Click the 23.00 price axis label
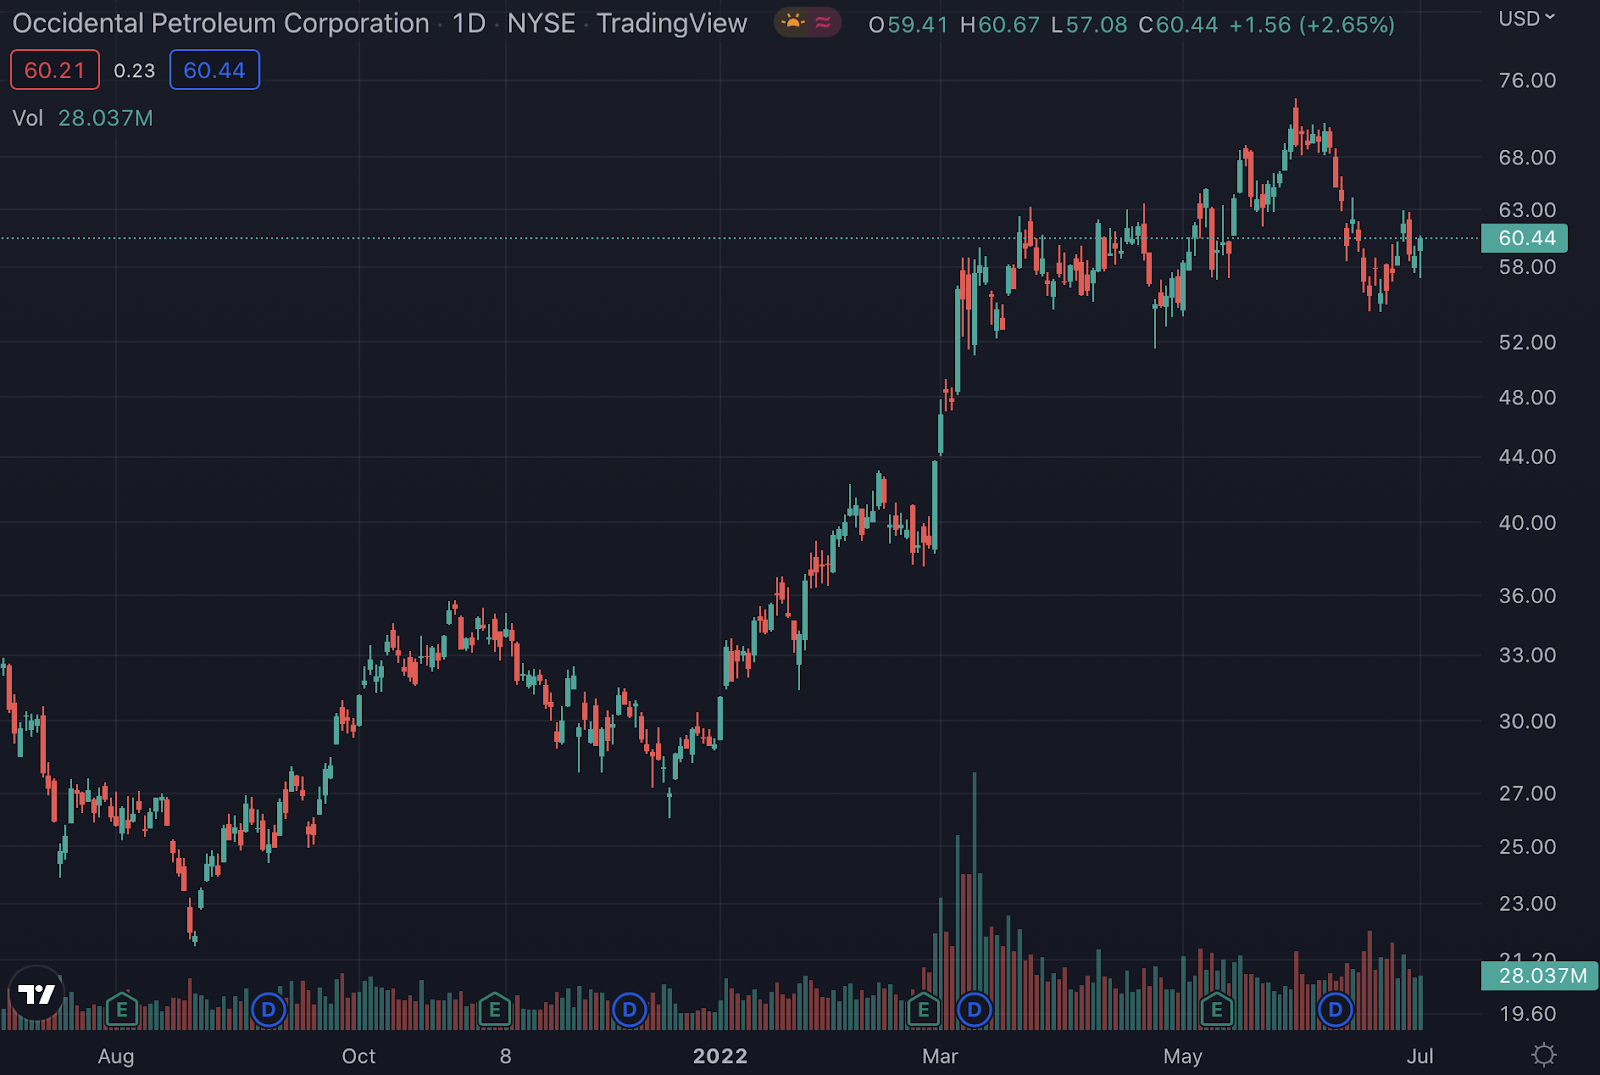 [1527, 903]
